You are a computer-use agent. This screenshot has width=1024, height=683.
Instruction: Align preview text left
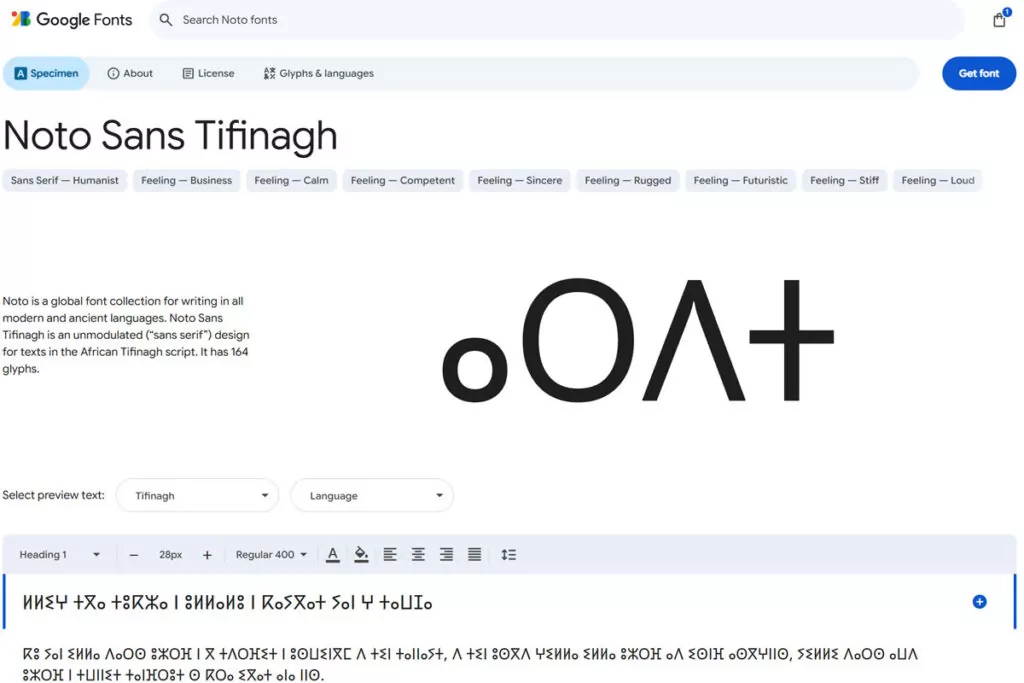[x=390, y=554]
